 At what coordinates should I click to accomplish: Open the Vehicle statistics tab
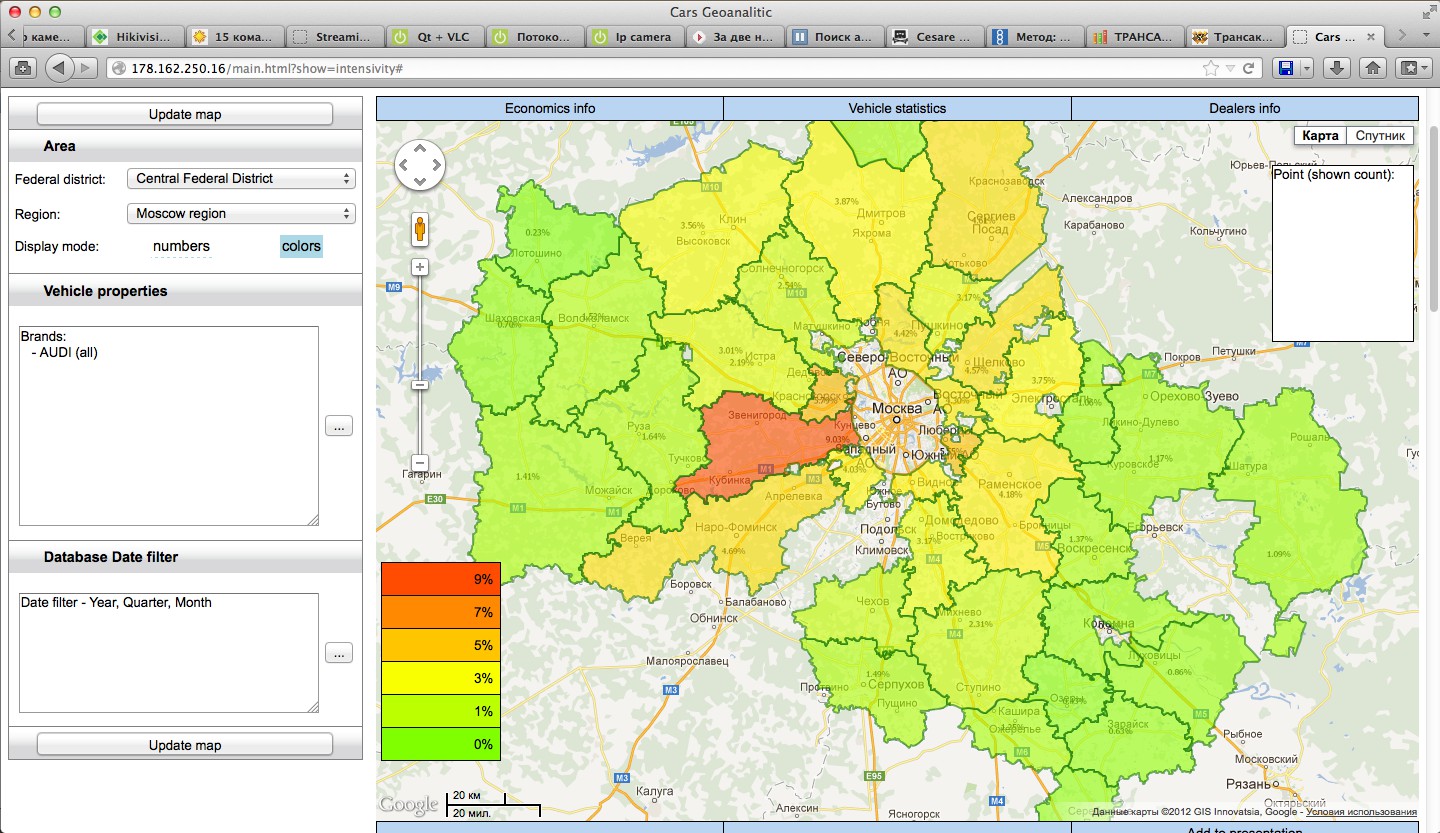[x=897, y=108]
